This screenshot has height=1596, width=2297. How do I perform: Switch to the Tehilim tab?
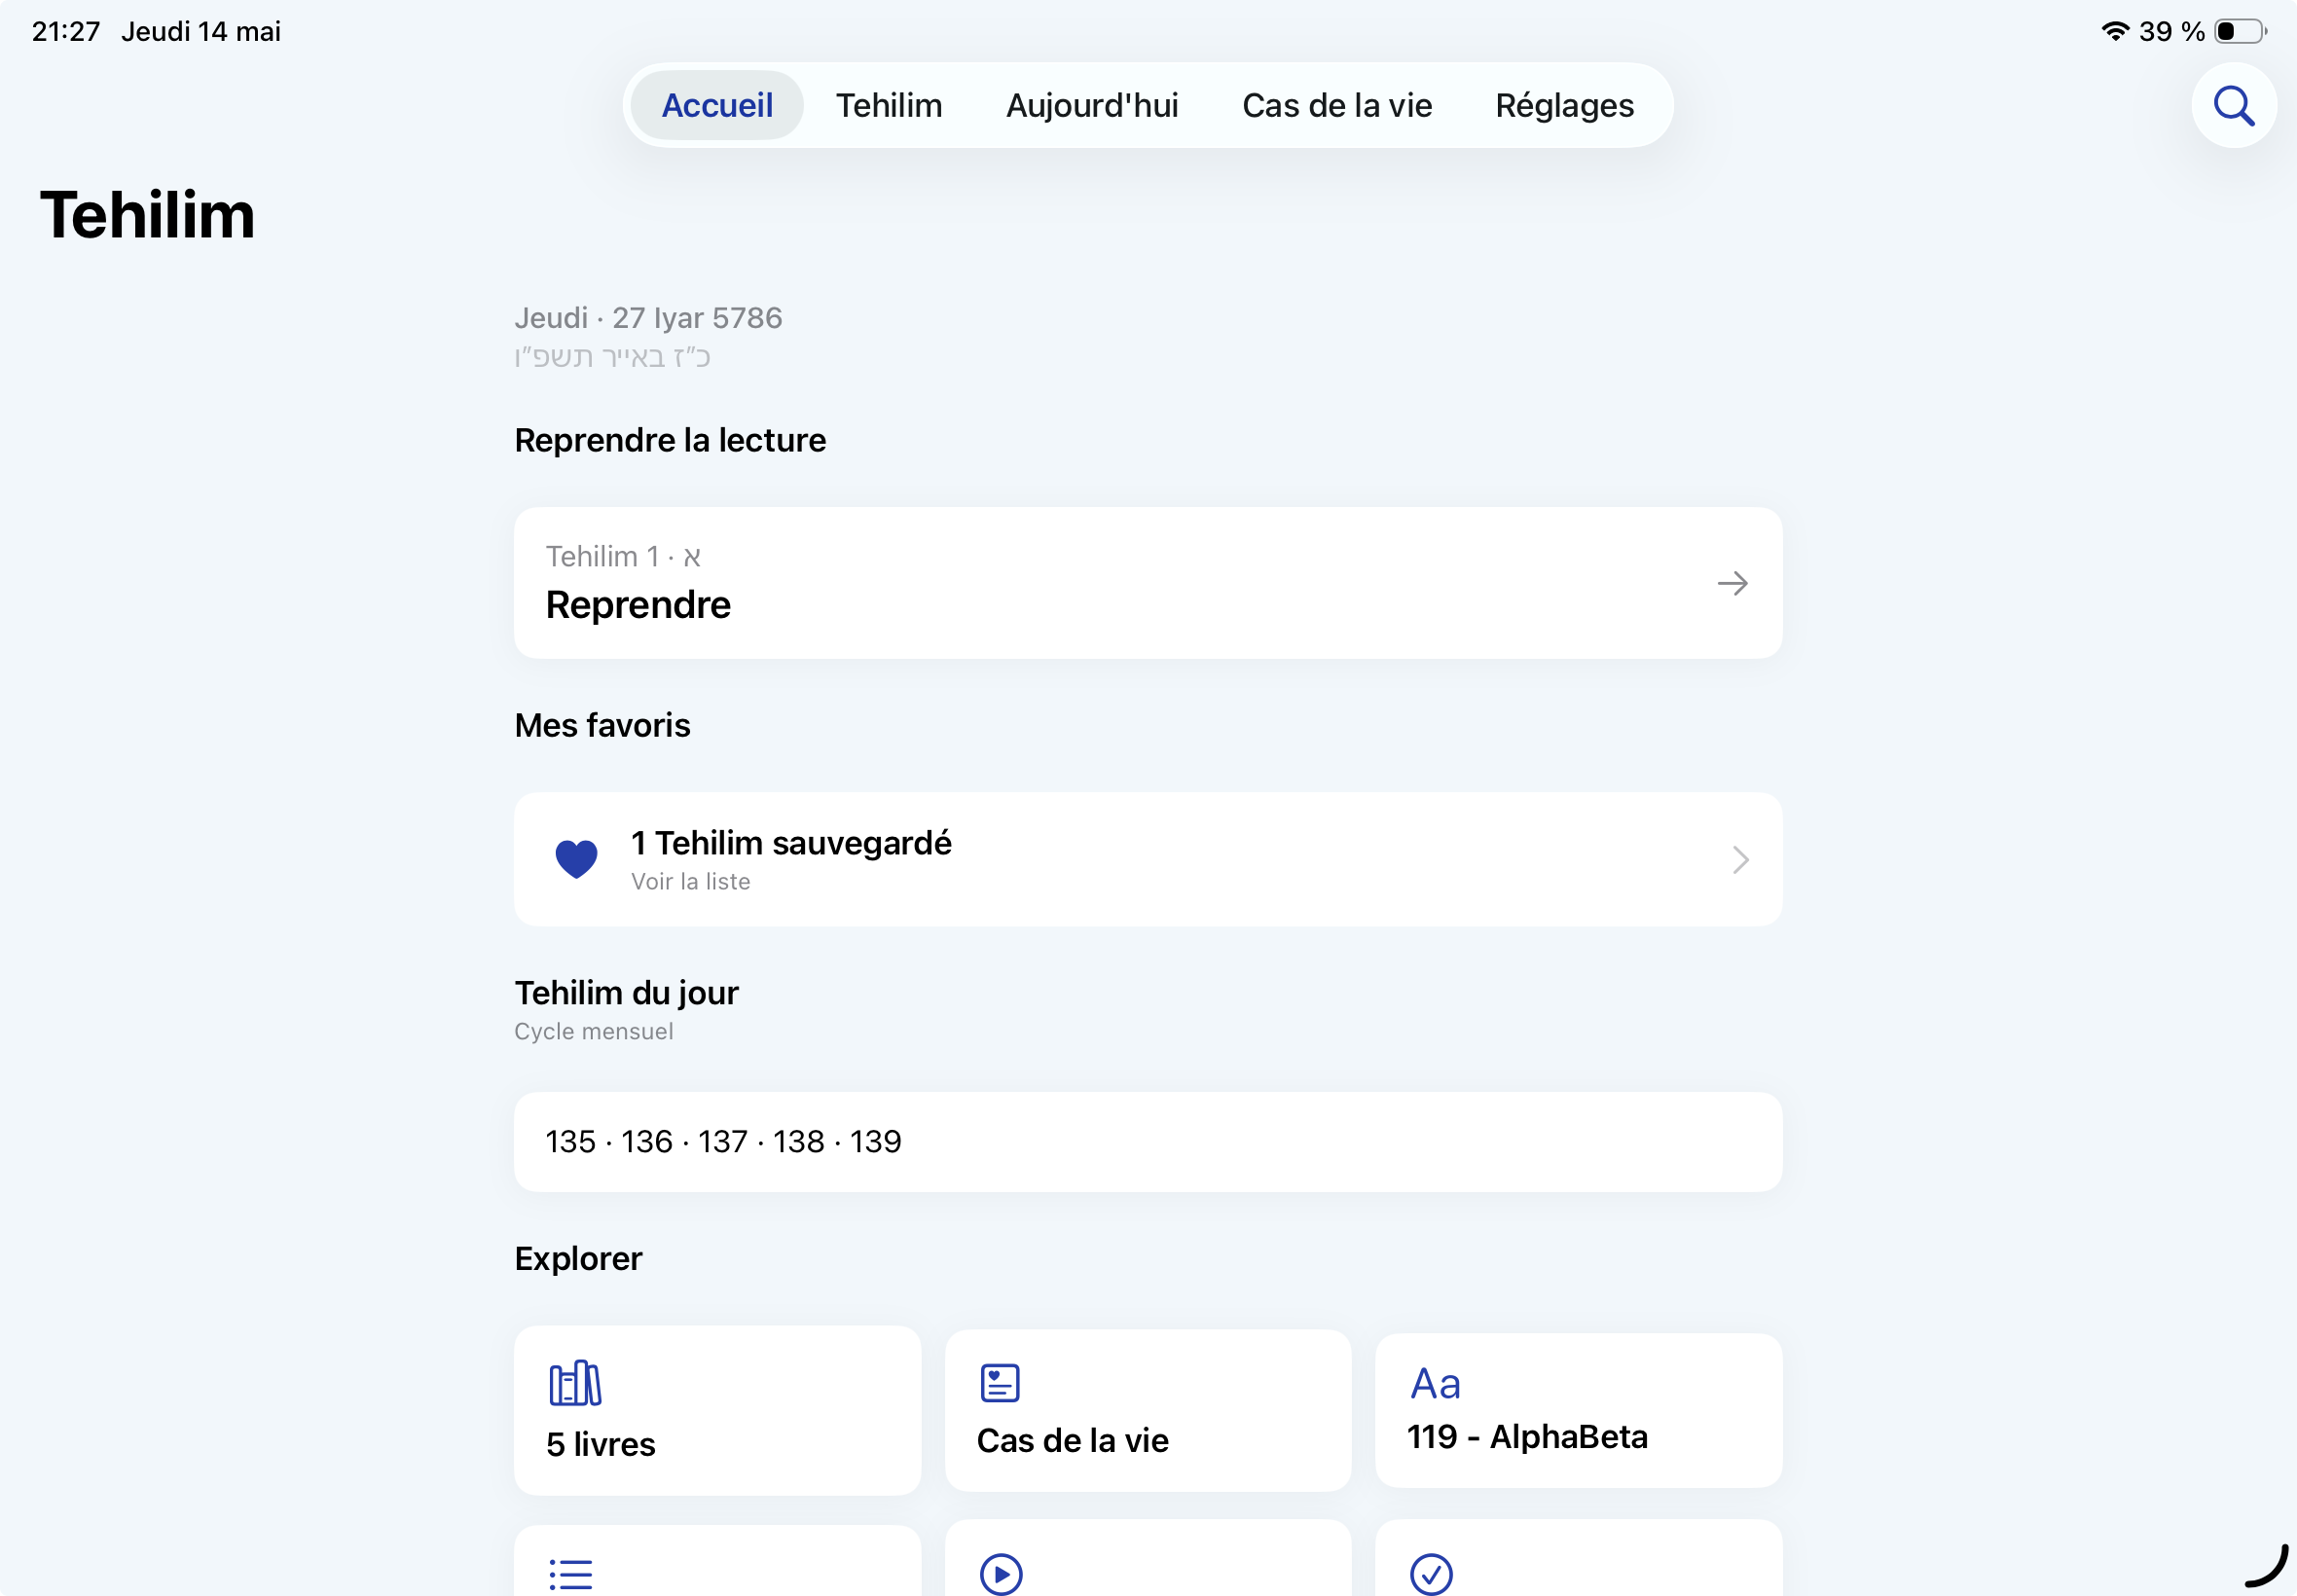889,105
